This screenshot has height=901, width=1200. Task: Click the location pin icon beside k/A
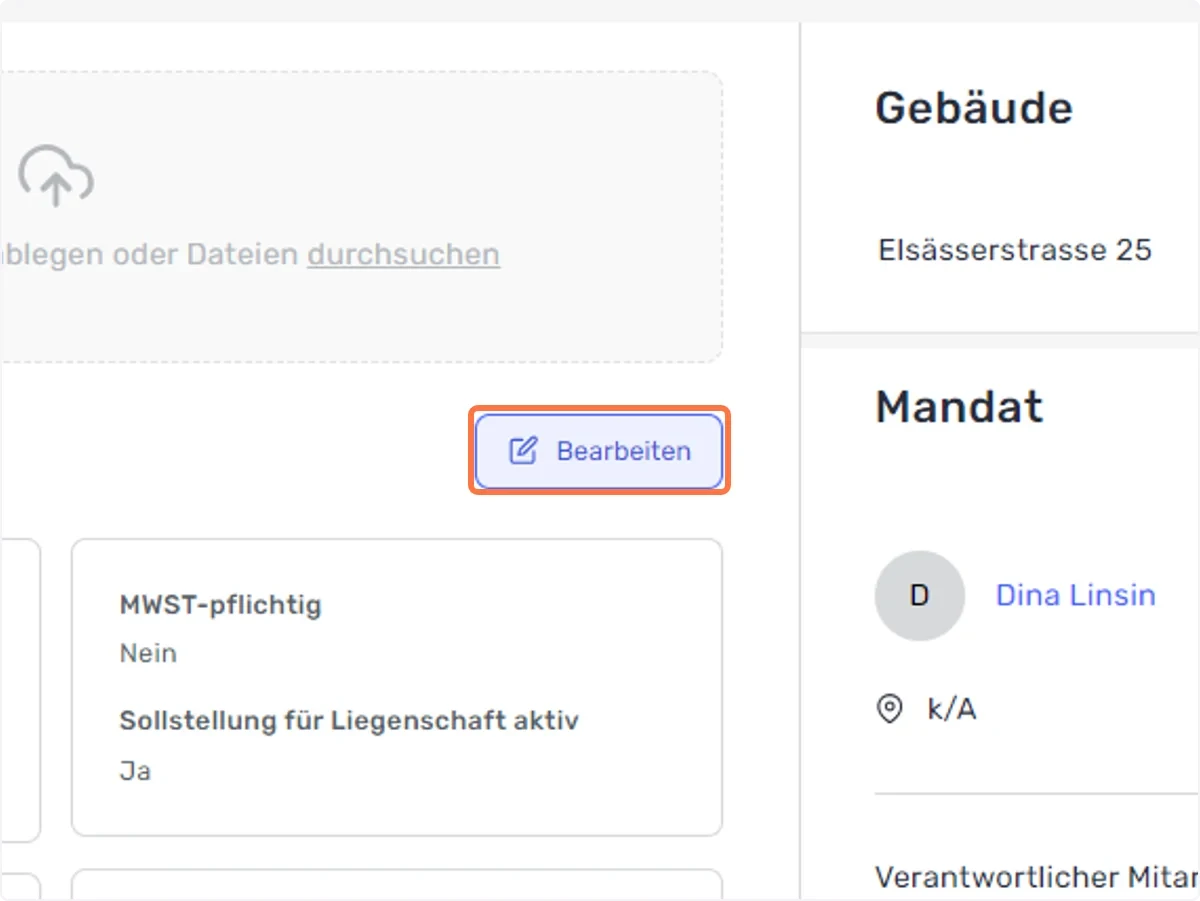tap(889, 709)
